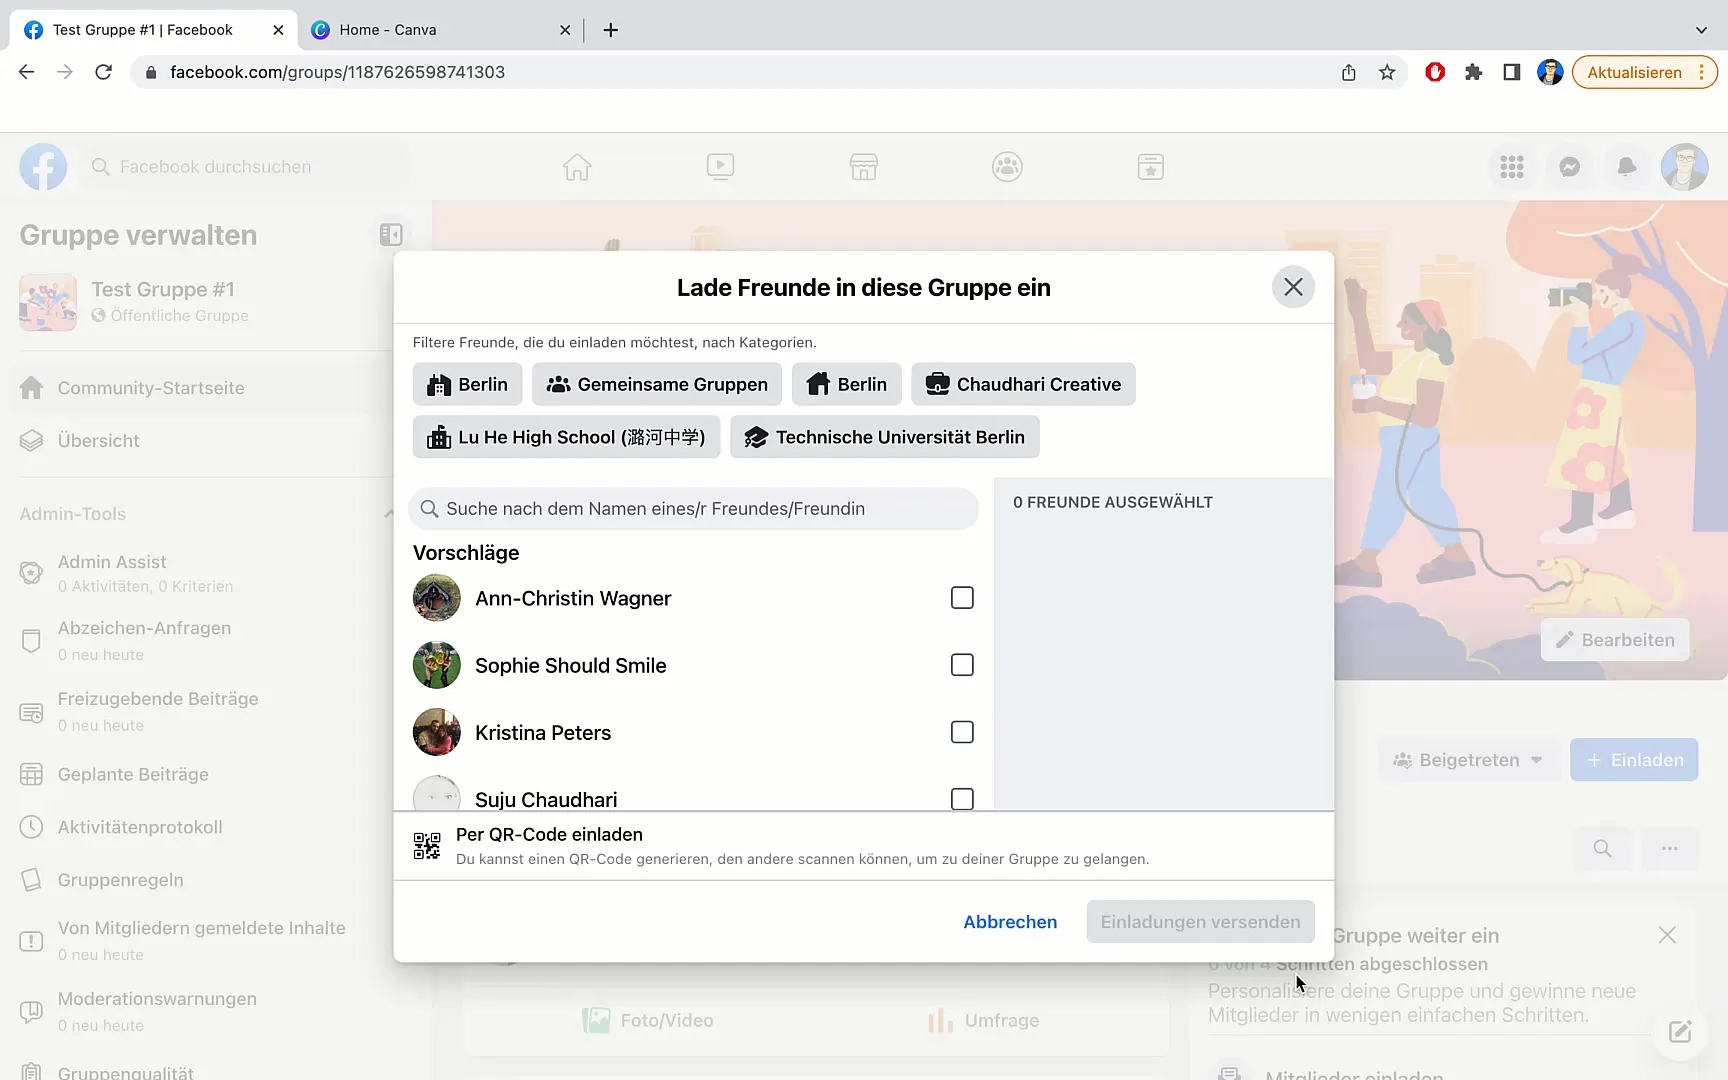Collapse the Admin-Tools section

[x=388, y=514]
